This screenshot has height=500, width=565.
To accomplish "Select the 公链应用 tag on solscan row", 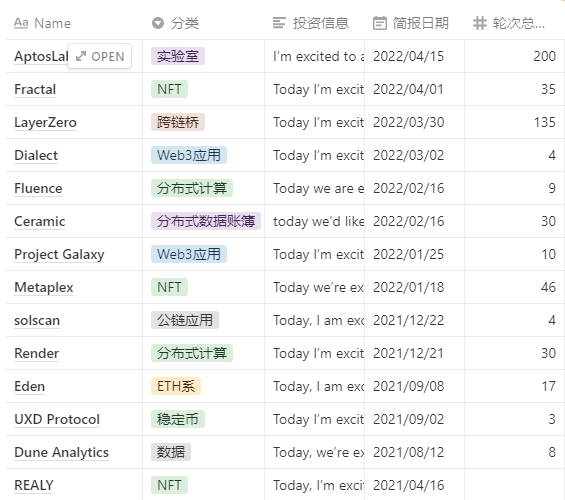I will [x=185, y=320].
